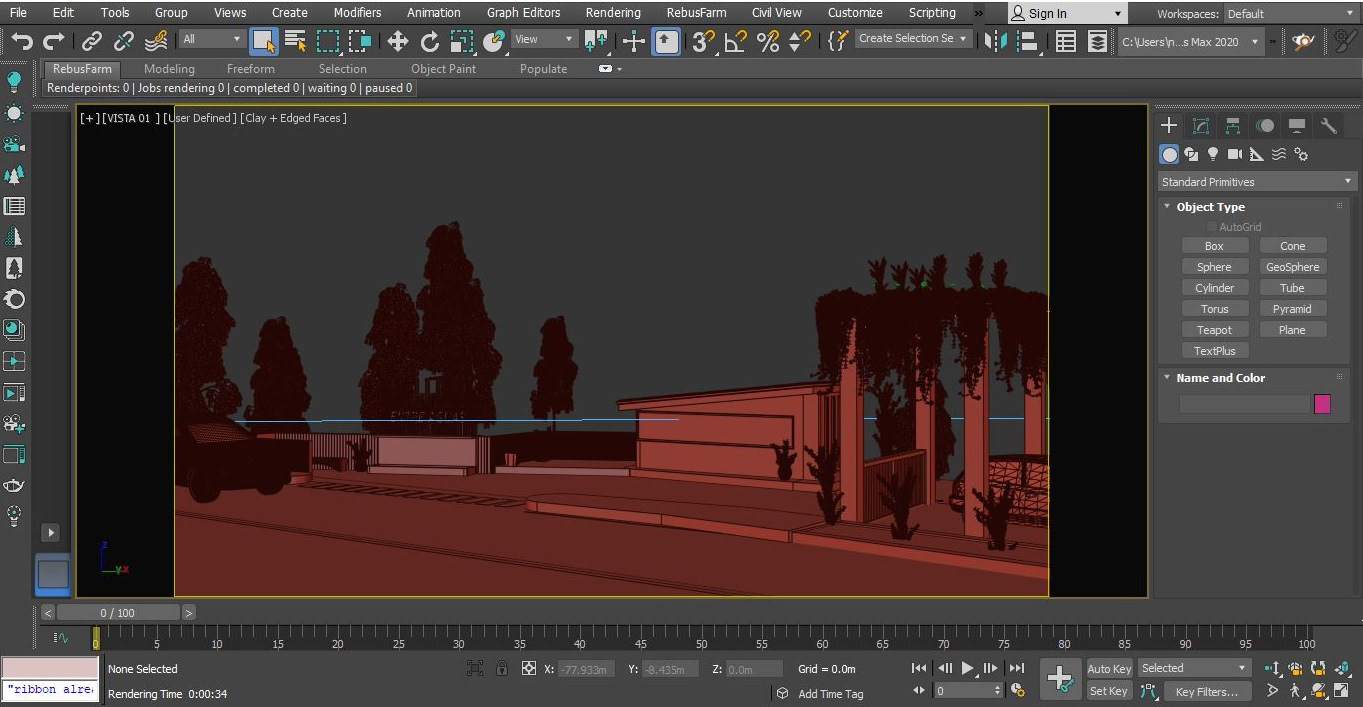This screenshot has width=1363, height=707.
Task: Open the View reference coordinate dropdown
Action: (x=544, y=40)
